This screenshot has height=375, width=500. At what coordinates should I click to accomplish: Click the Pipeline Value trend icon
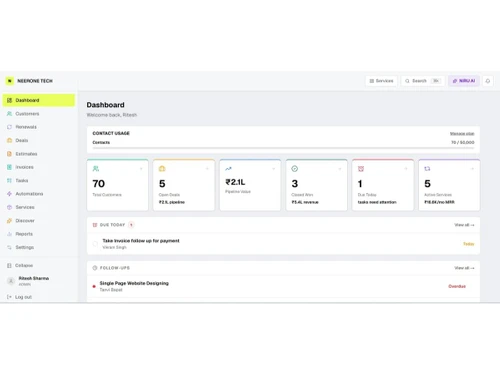(x=228, y=169)
